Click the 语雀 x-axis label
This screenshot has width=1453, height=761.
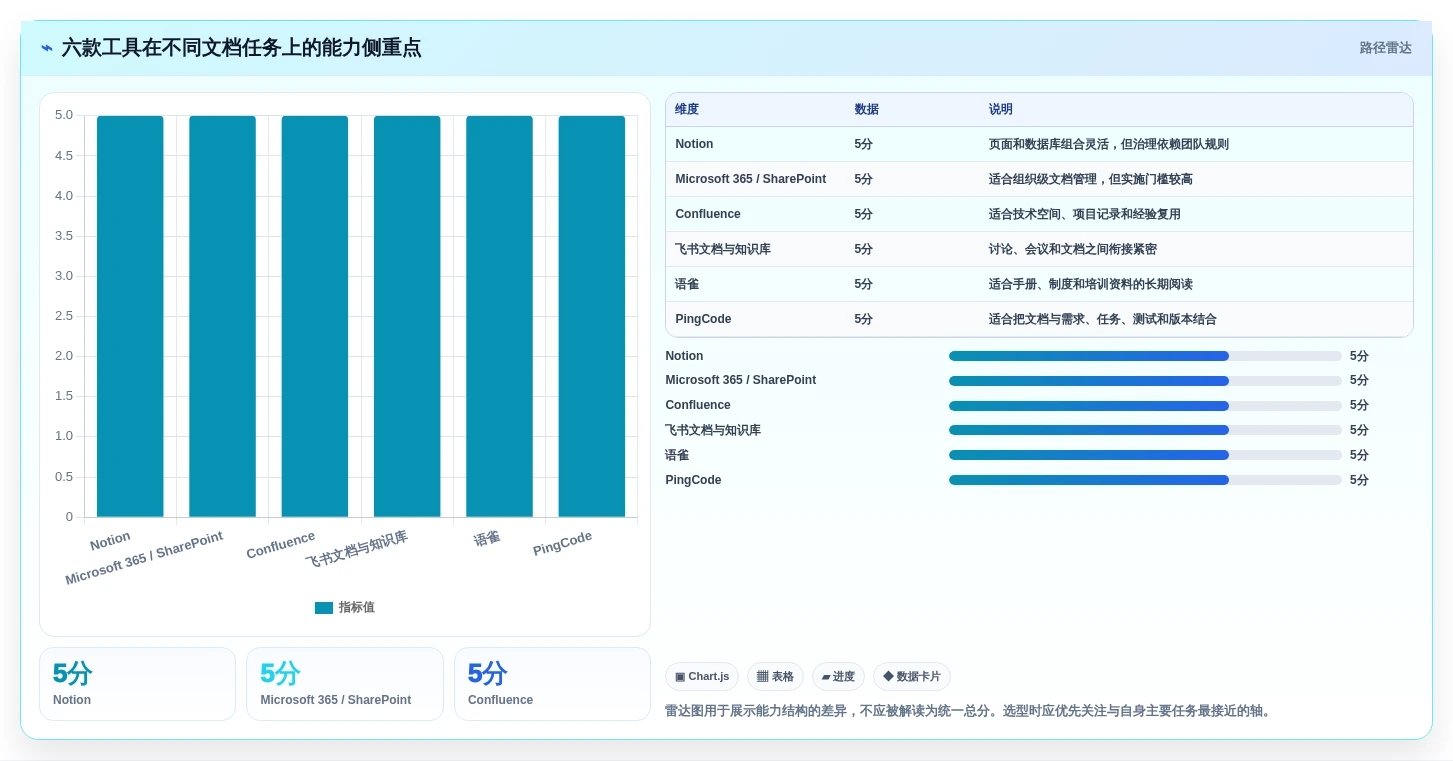tap(487, 538)
